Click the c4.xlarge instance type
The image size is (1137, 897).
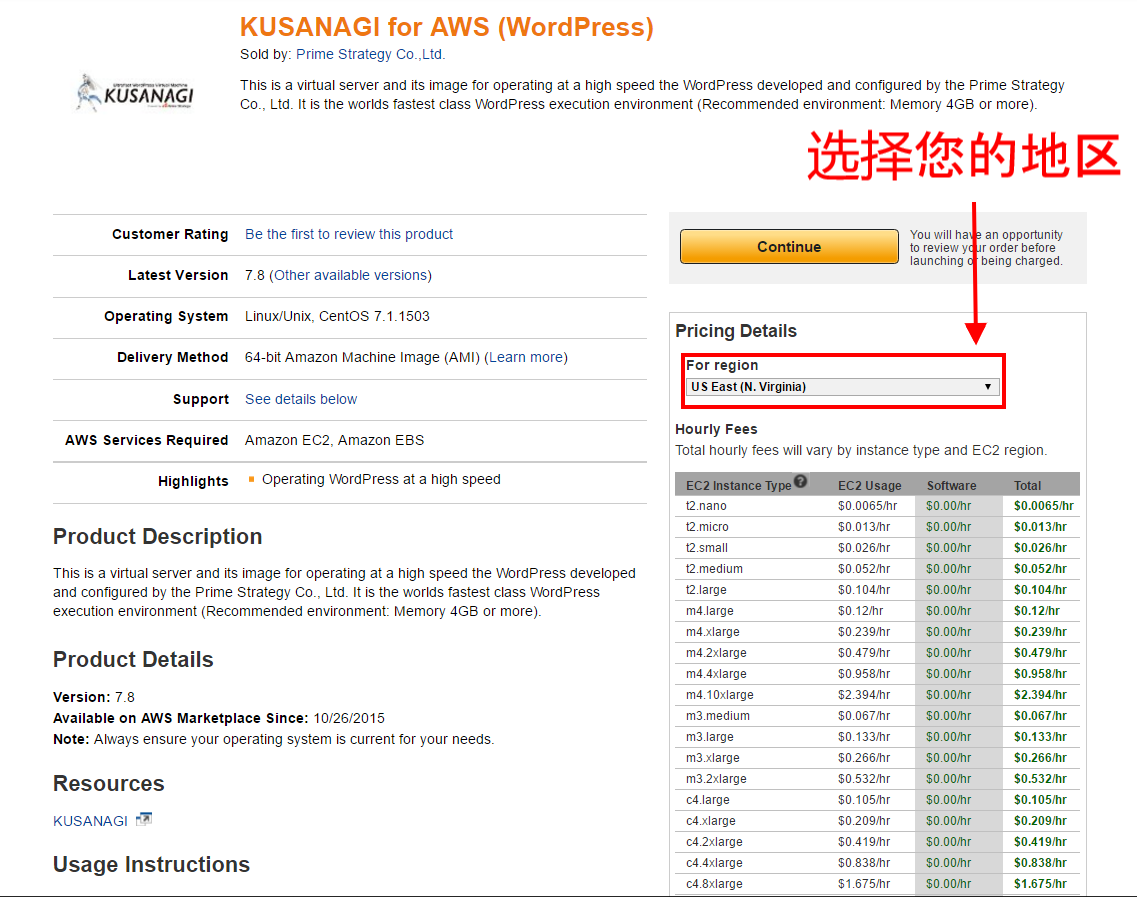(x=711, y=822)
